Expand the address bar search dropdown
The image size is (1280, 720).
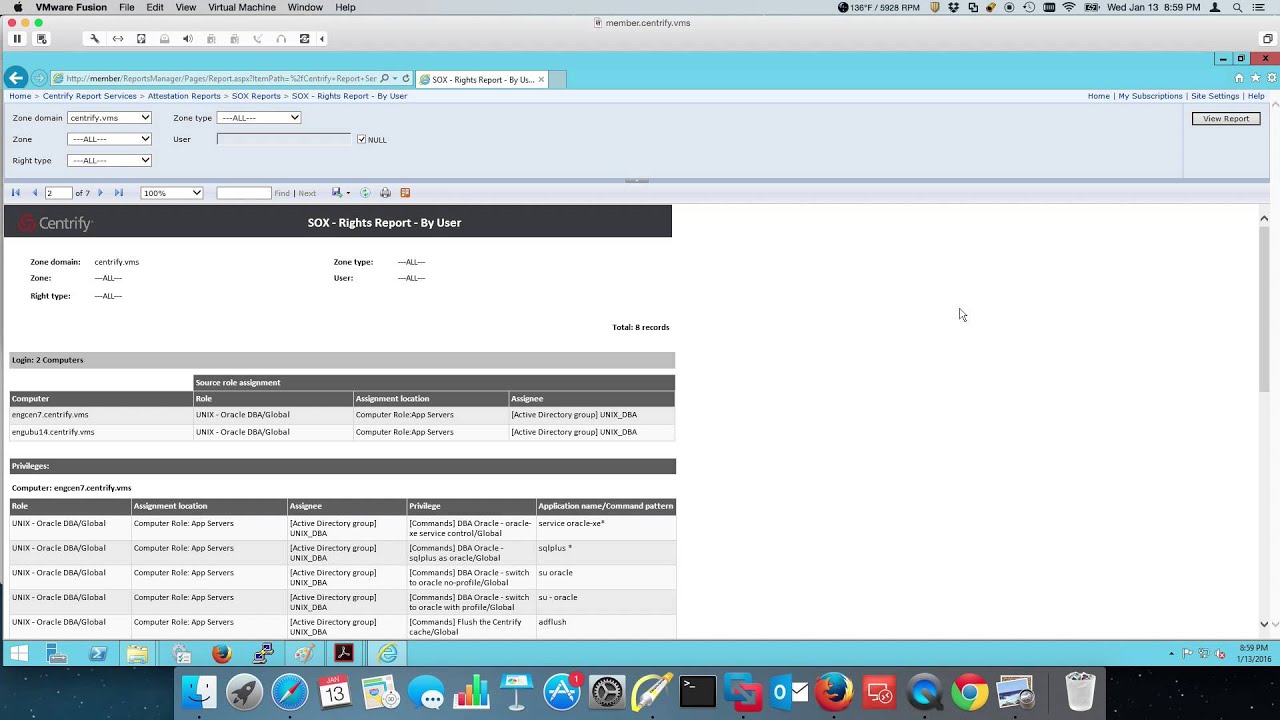coord(395,78)
